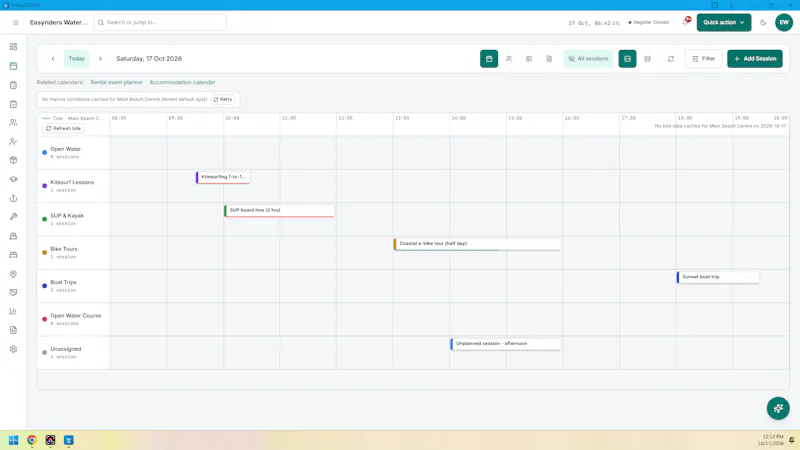
Task: Switch to the people view icon
Action: [509, 59]
